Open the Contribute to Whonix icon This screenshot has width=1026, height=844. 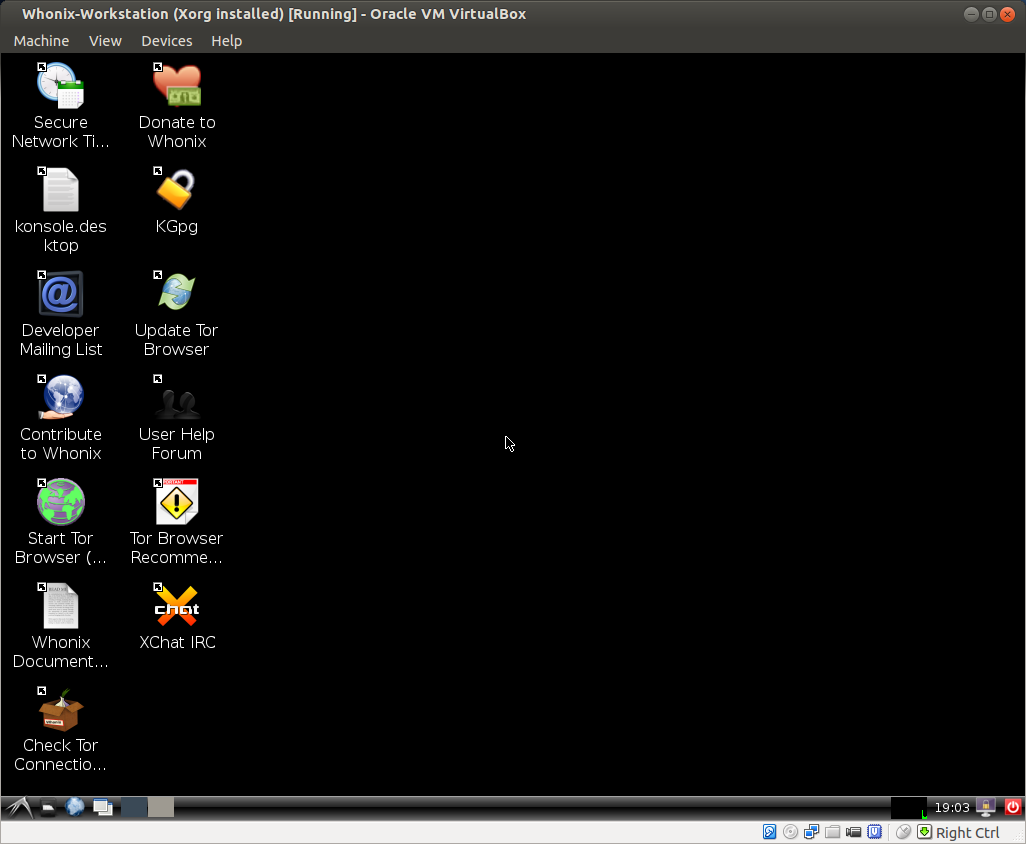61,399
